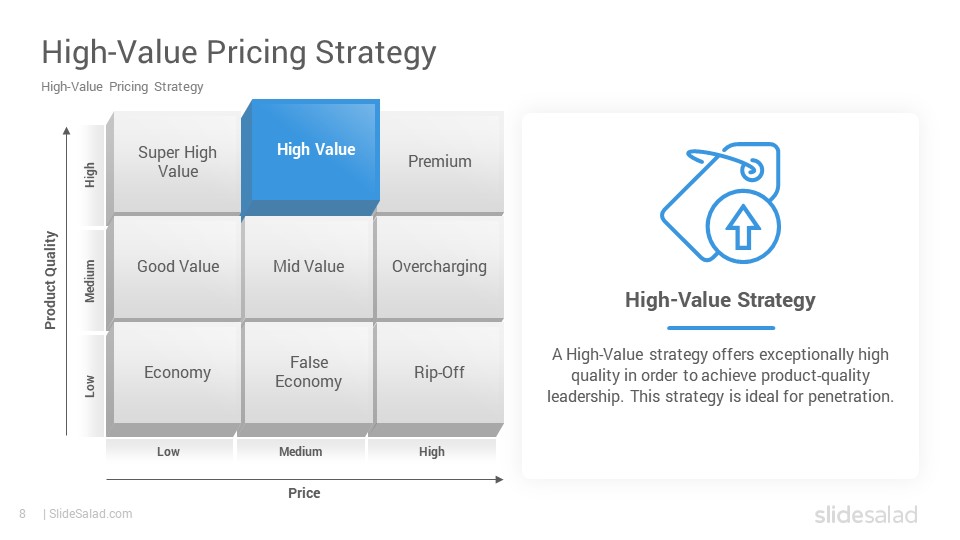Click the SlideSalad.com footer link
This screenshot has width=960, height=540.
(91, 514)
